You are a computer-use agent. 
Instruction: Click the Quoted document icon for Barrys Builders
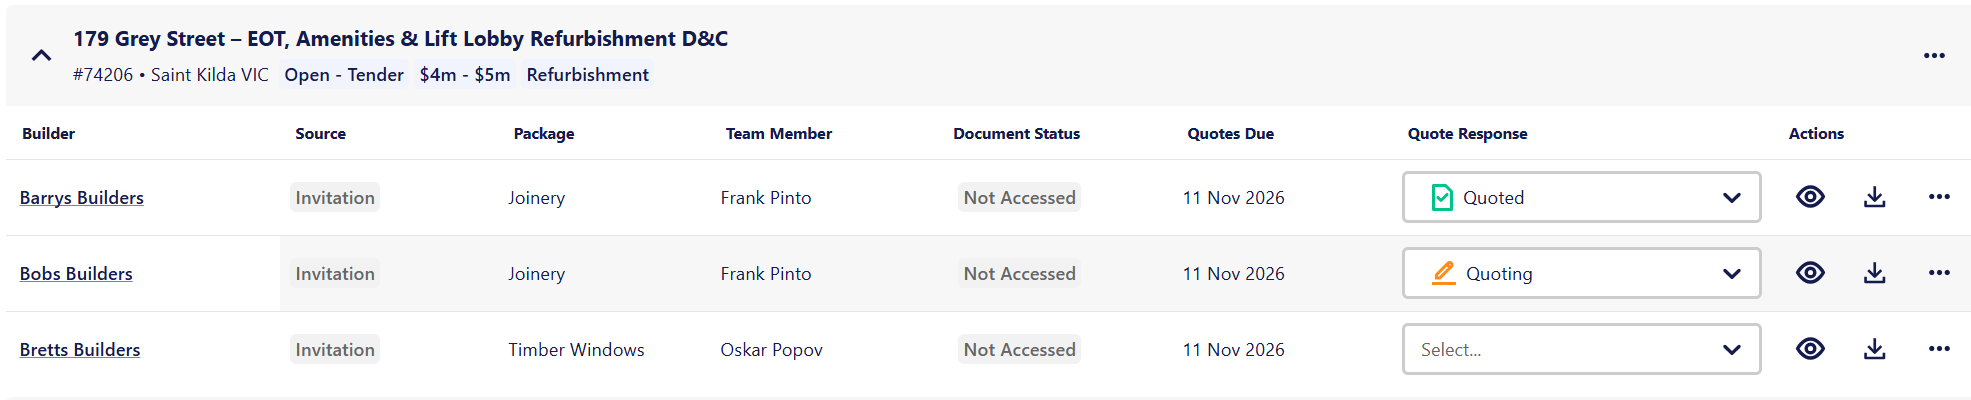coord(1442,197)
